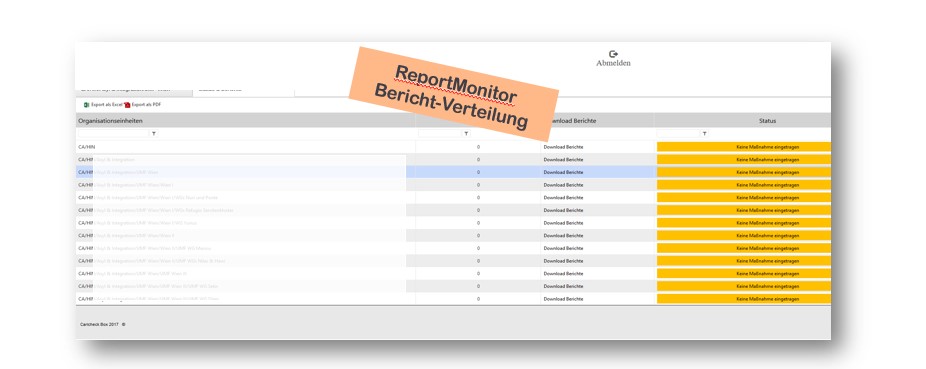The image size is (926, 369).
Task: Click the Excel export icon
Action: click(x=86, y=105)
